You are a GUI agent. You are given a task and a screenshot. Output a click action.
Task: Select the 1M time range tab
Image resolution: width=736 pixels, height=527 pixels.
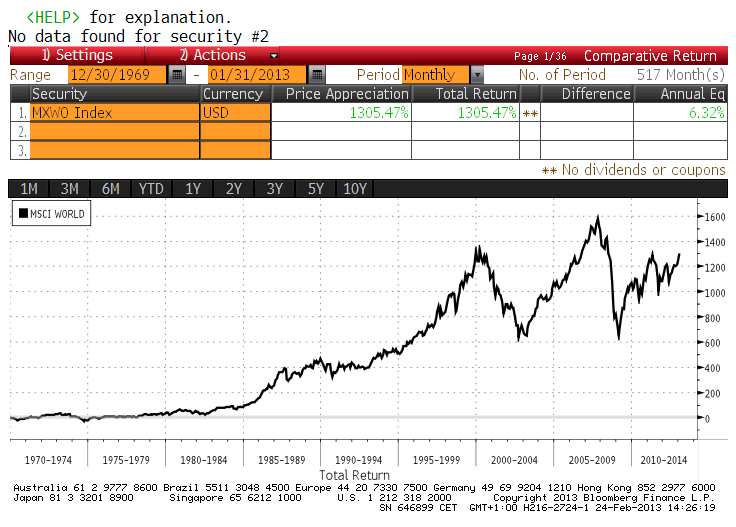click(29, 189)
